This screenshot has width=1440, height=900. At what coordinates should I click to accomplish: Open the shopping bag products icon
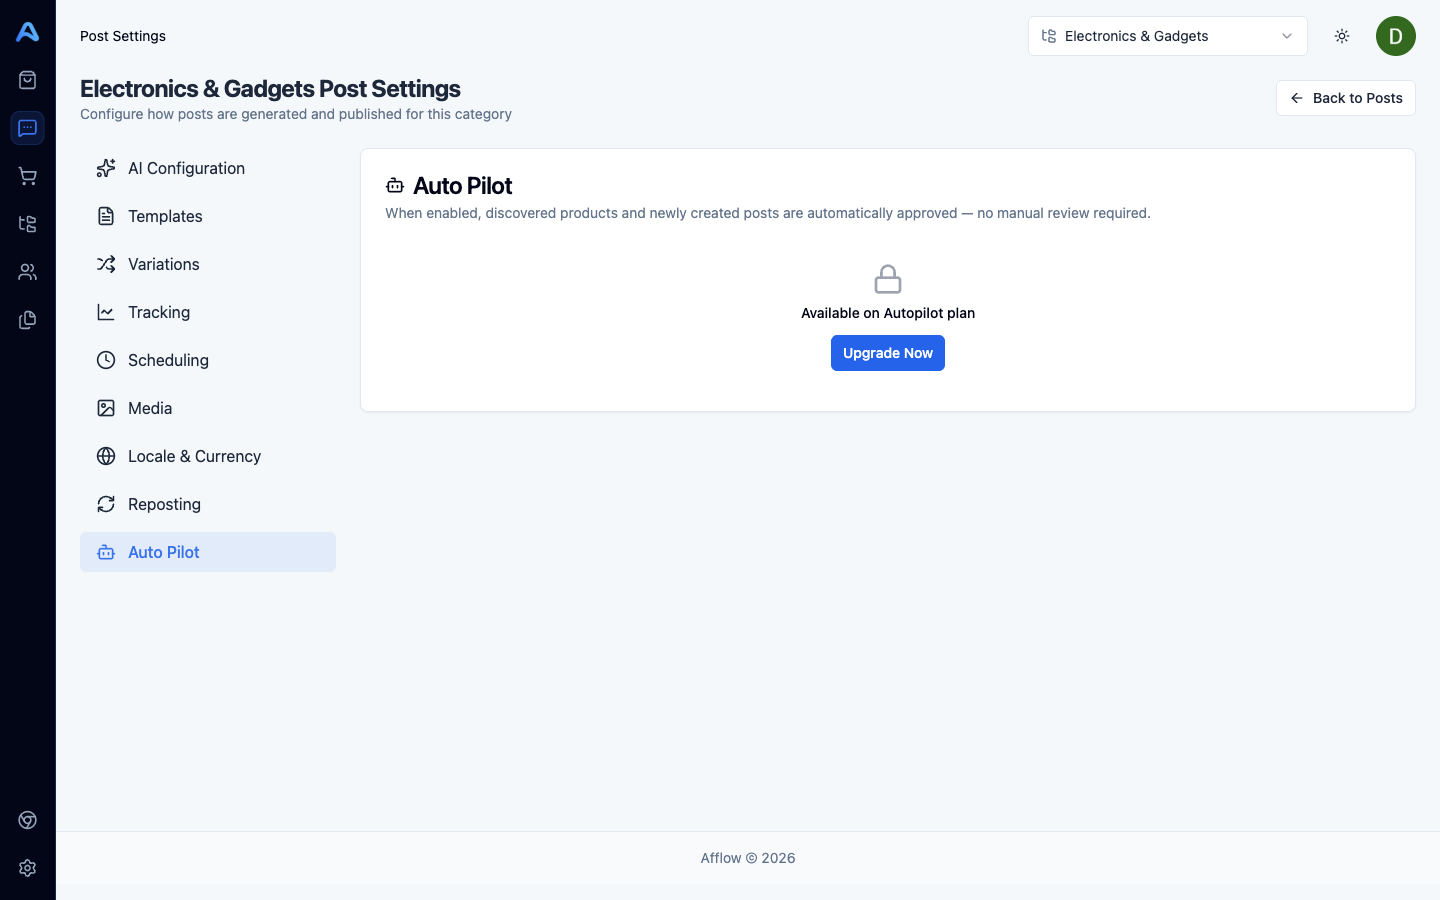click(28, 80)
